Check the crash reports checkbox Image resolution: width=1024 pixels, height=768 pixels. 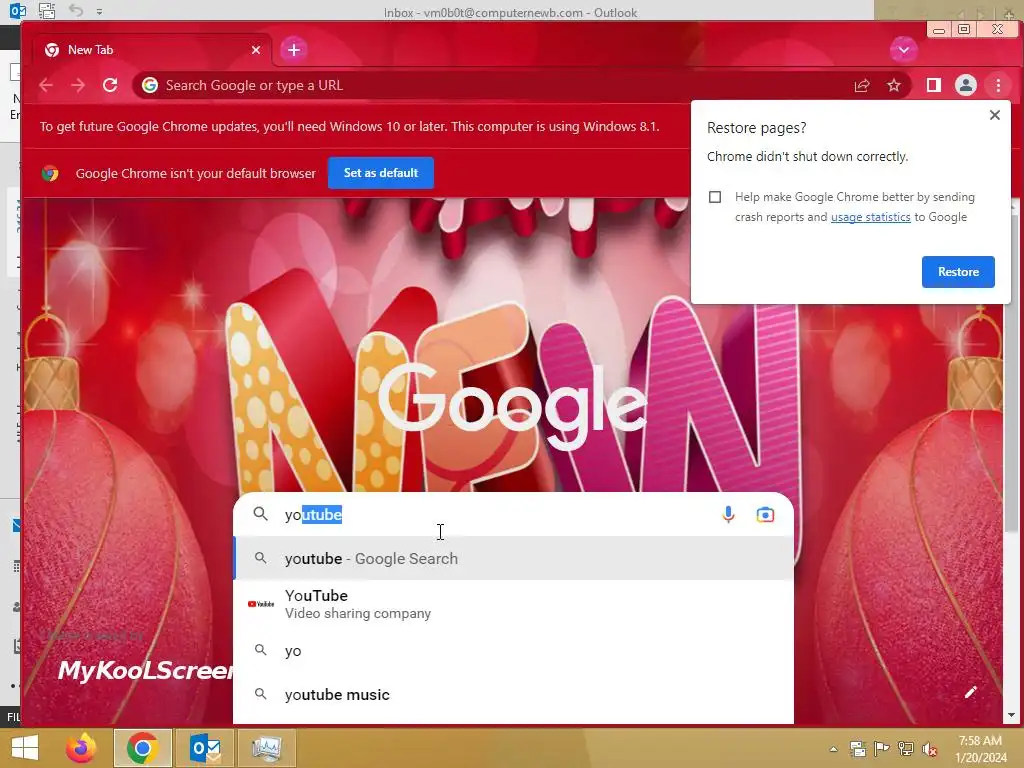pyautogui.click(x=715, y=197)
